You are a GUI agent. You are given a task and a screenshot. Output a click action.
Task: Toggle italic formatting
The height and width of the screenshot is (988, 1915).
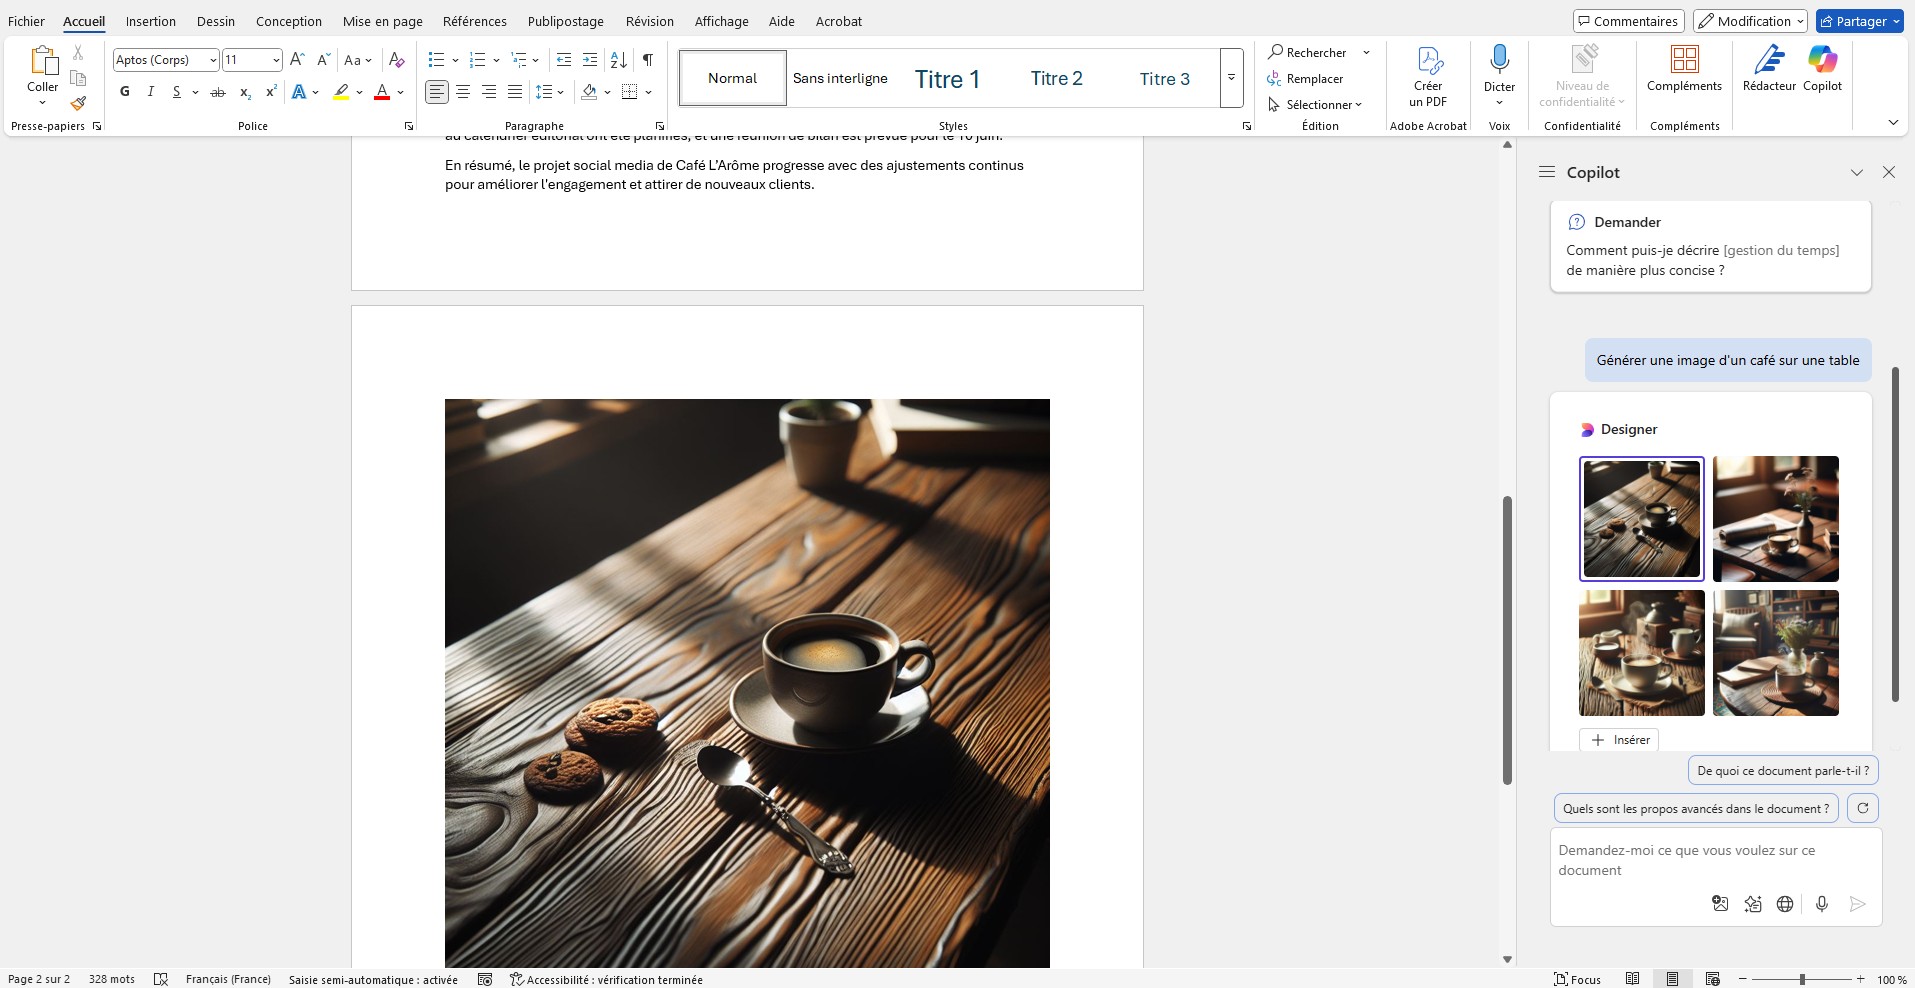(150, 92)
